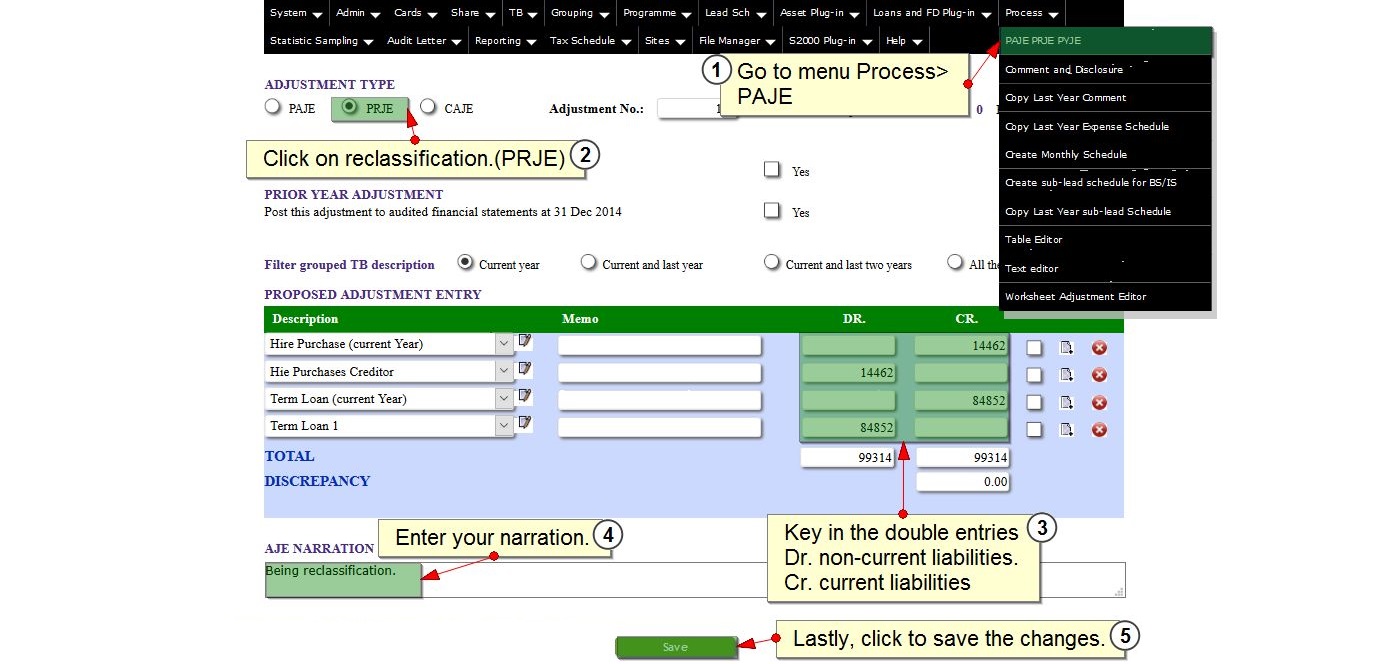Expand the Hie Purchases Creditor dropdown

(x=503, y=372)
